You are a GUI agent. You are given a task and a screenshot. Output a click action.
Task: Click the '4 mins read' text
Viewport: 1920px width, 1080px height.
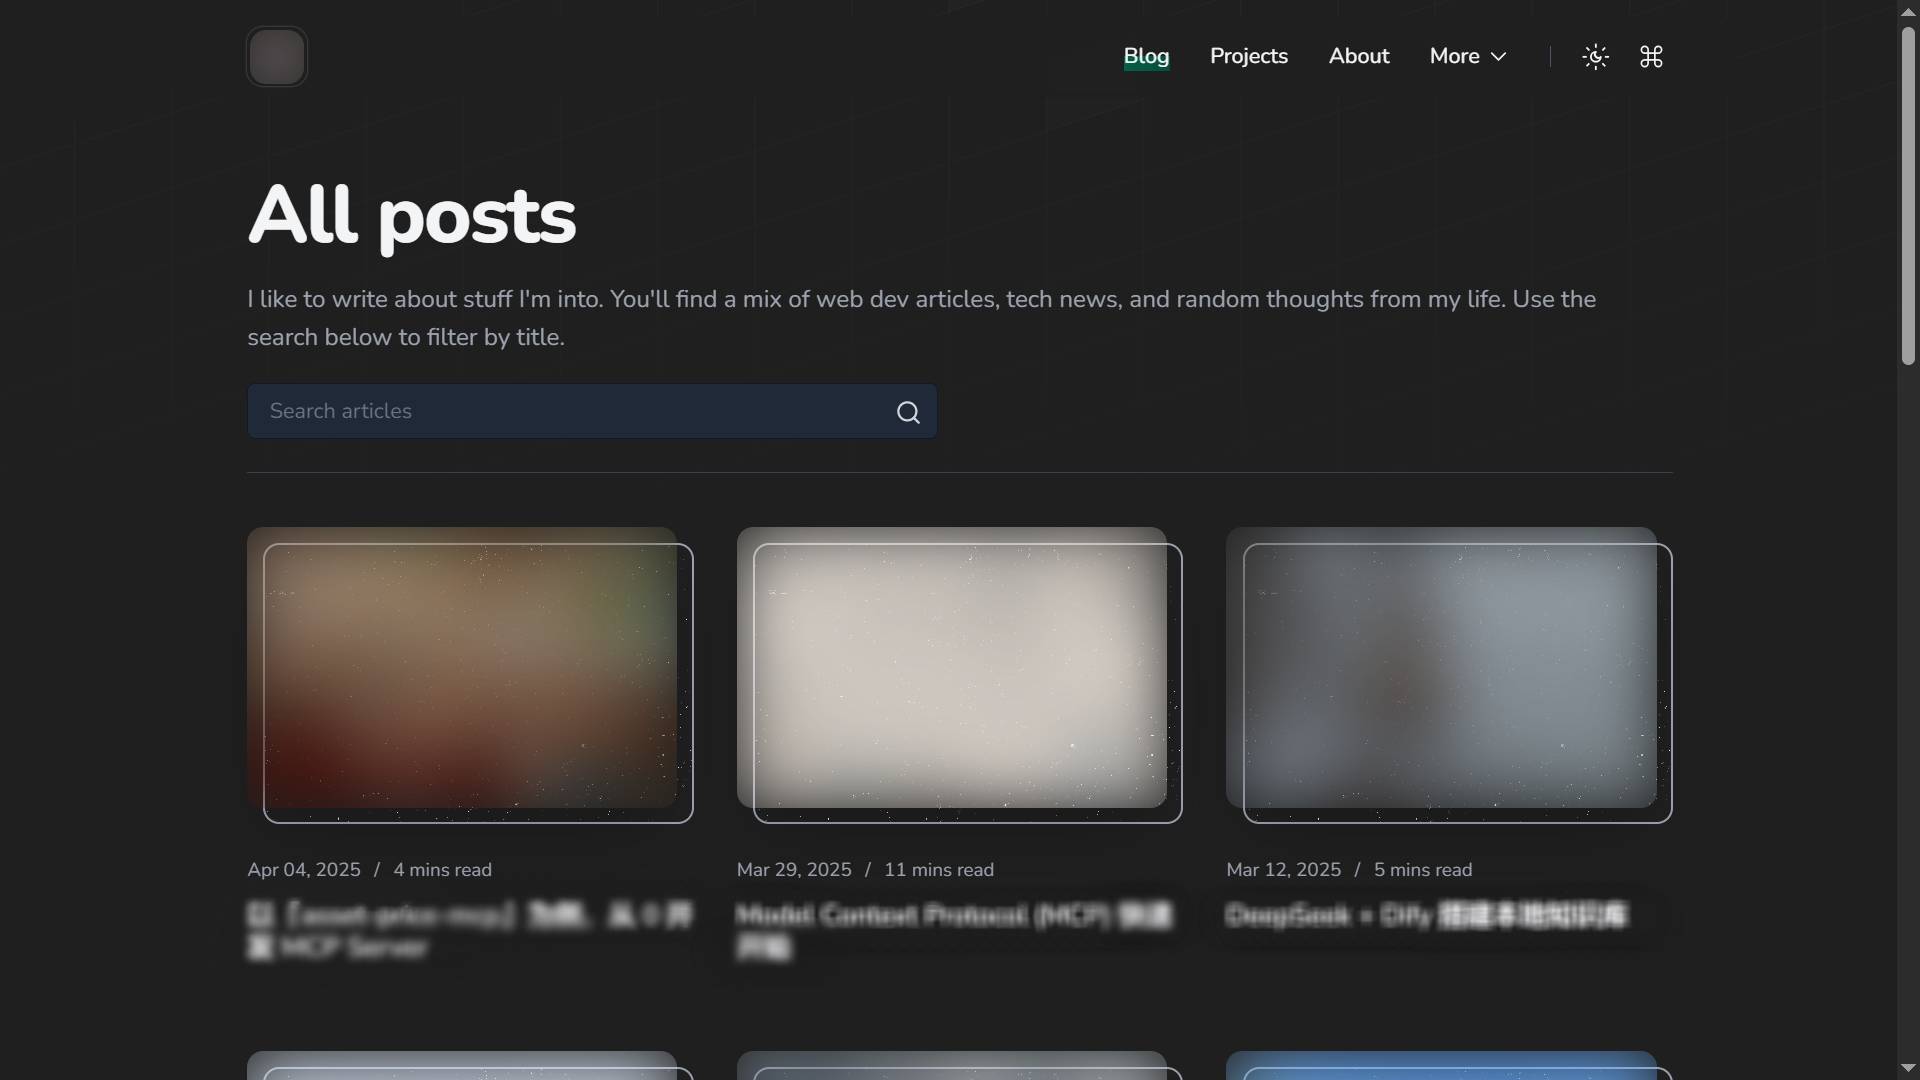click(x=443, y=870)
